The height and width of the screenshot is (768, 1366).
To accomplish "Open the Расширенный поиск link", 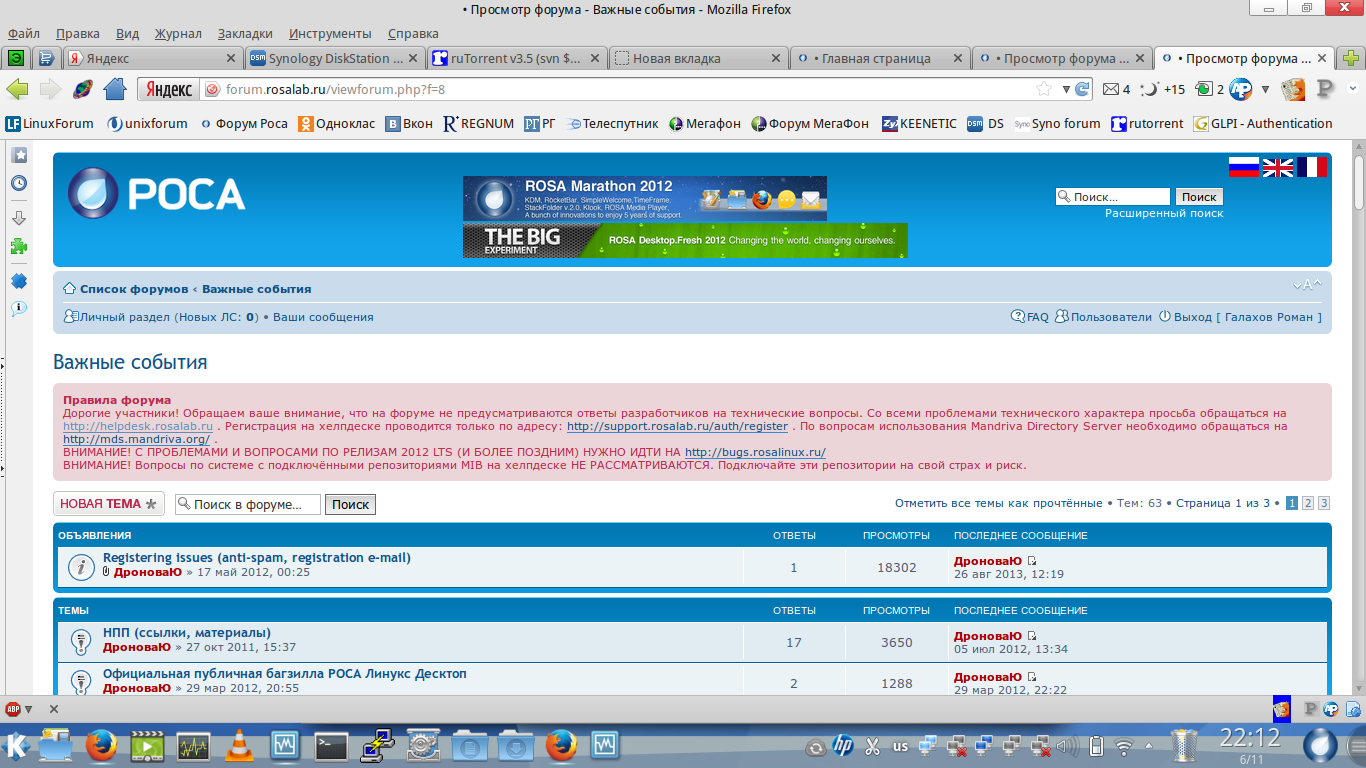I will 1164,213.
